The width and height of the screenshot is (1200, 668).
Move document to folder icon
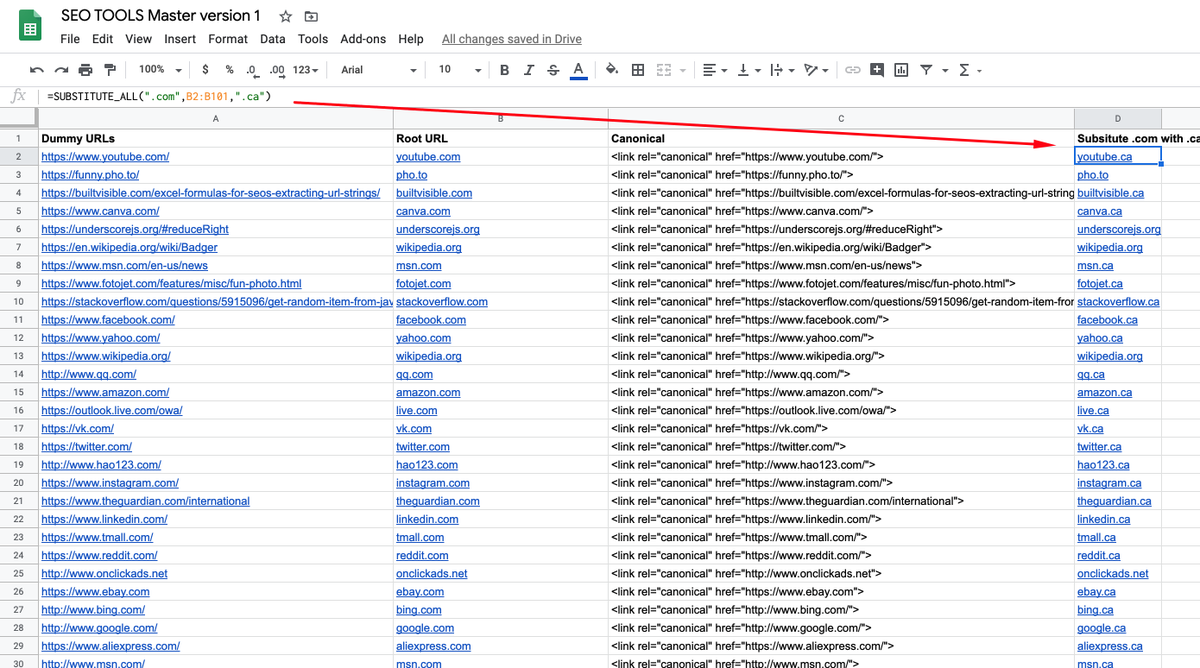click(312, 17)
